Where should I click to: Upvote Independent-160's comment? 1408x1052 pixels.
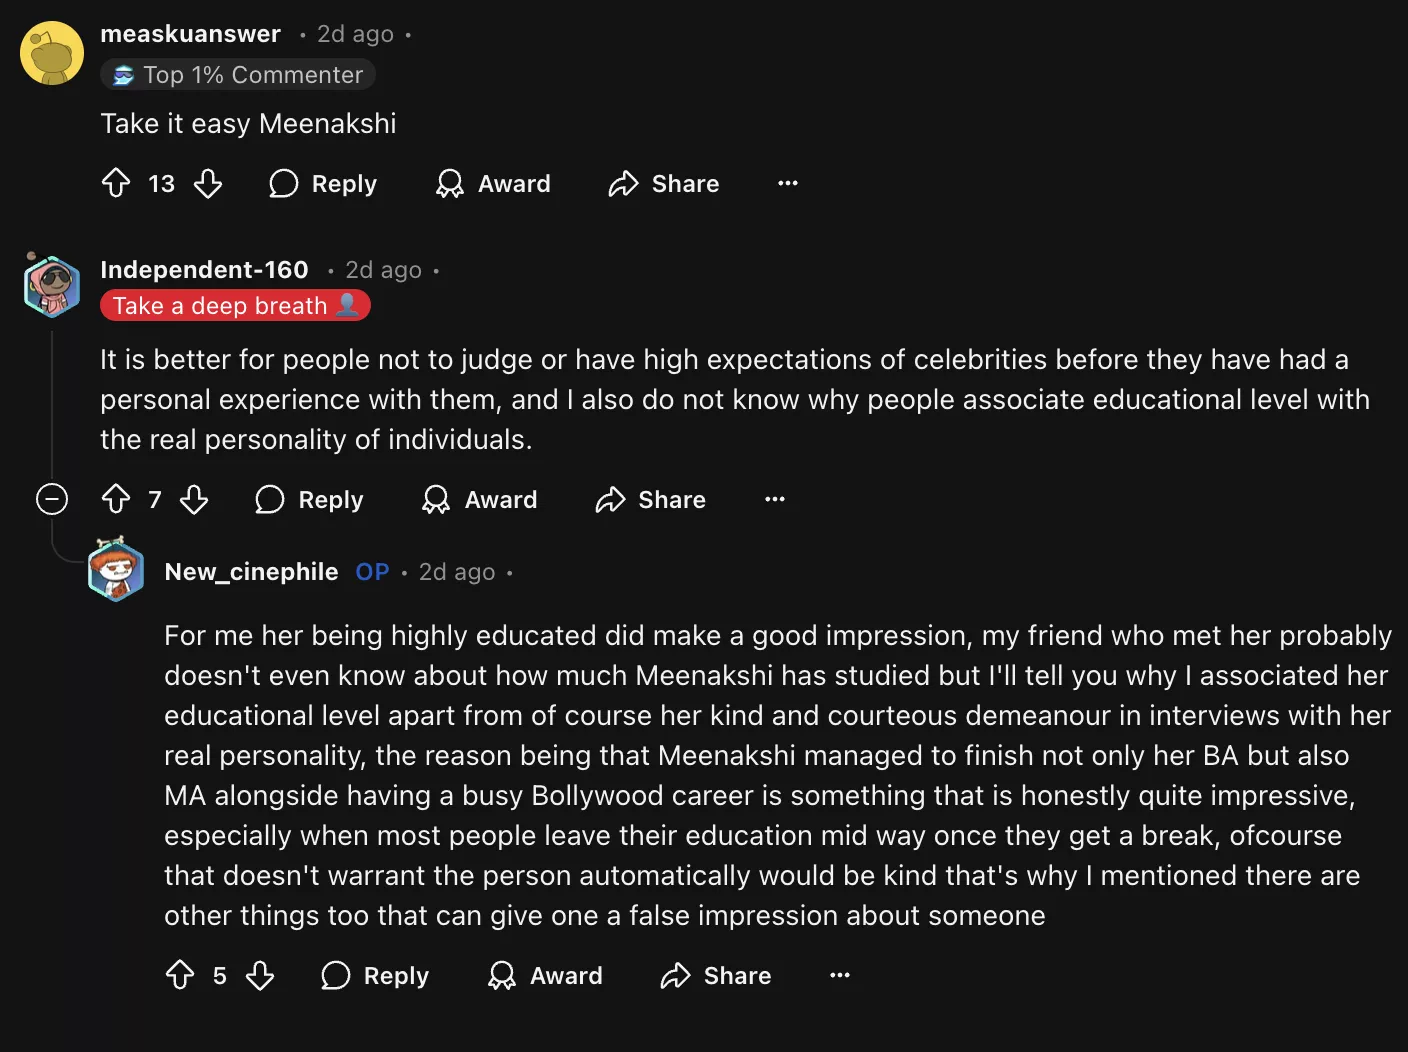pyautogui.click(x=116, y=499)
